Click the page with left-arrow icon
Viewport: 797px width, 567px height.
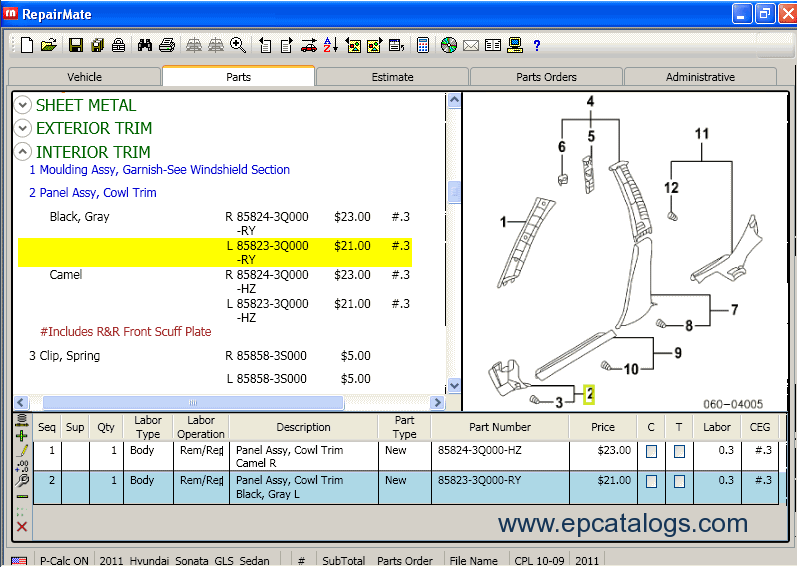coord(265,45)
